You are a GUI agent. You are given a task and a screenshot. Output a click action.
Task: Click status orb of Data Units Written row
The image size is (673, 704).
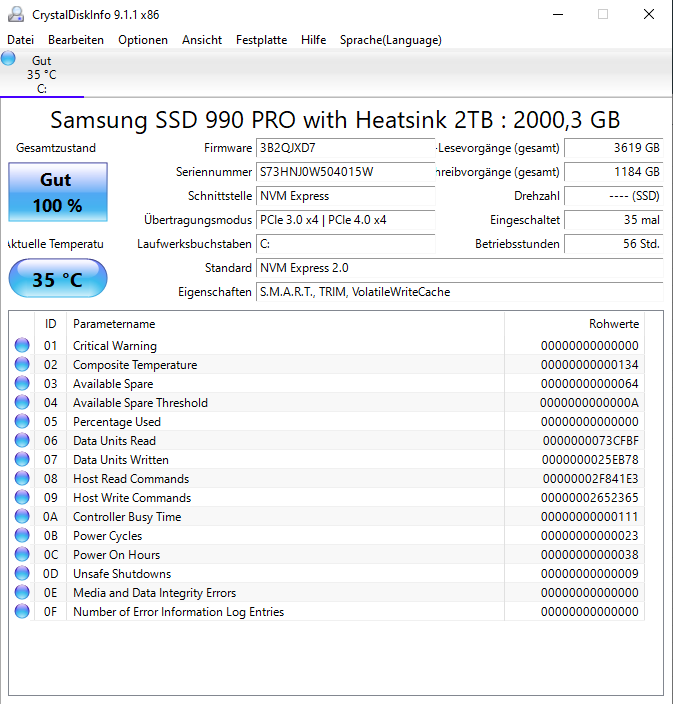click(x=22, y=459)
